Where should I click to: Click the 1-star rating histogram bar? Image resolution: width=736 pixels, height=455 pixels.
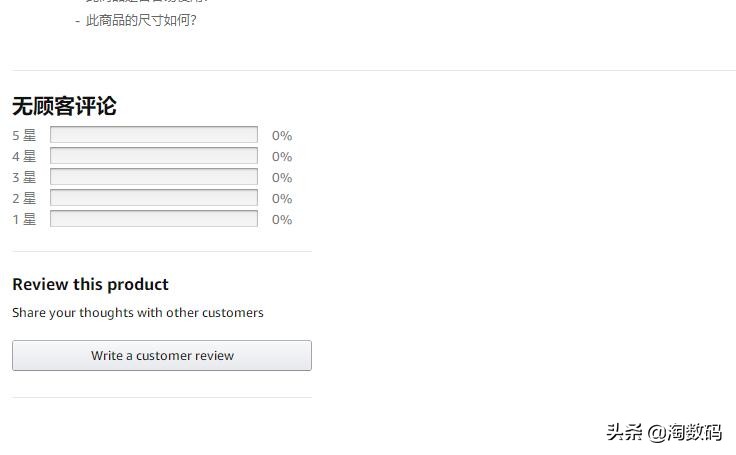[154, 219]
